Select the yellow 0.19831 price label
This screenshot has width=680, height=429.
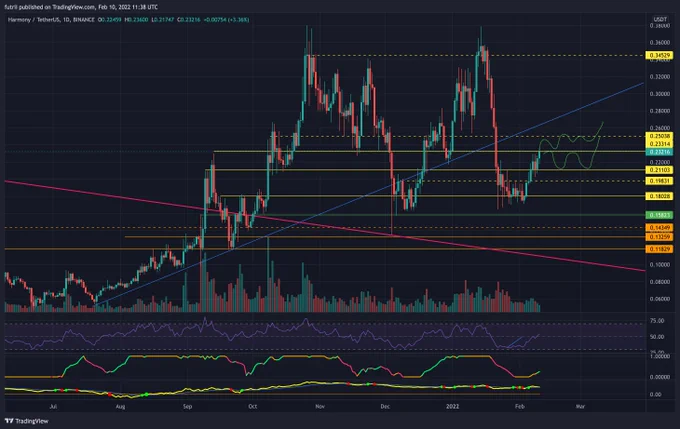click(x=659, y=181)
